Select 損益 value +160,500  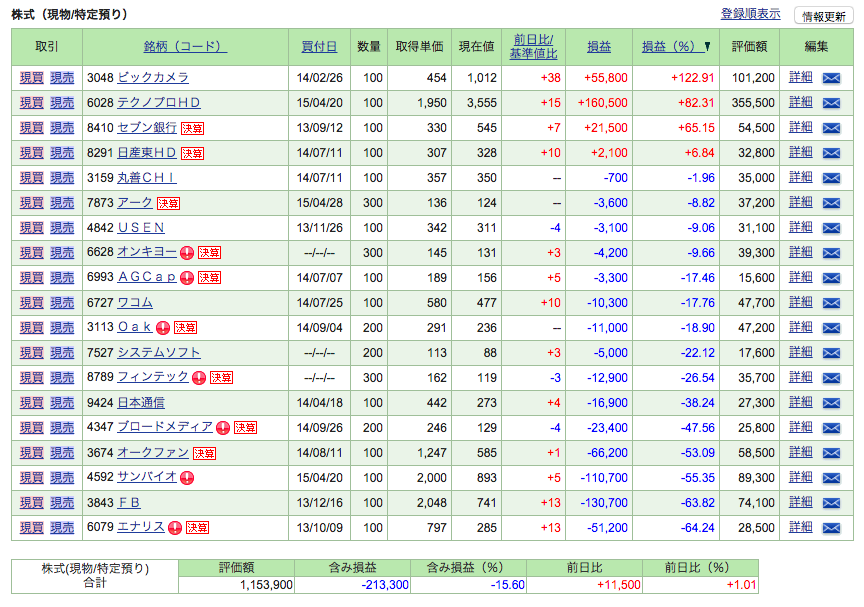click(x=602, y=103)
